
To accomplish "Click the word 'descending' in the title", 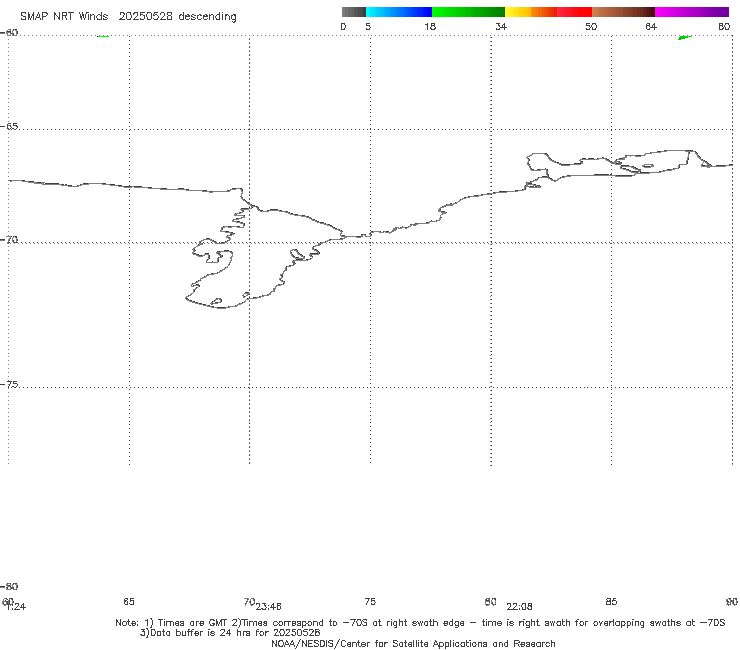I will pyautogui.click(x=207, y=17).
